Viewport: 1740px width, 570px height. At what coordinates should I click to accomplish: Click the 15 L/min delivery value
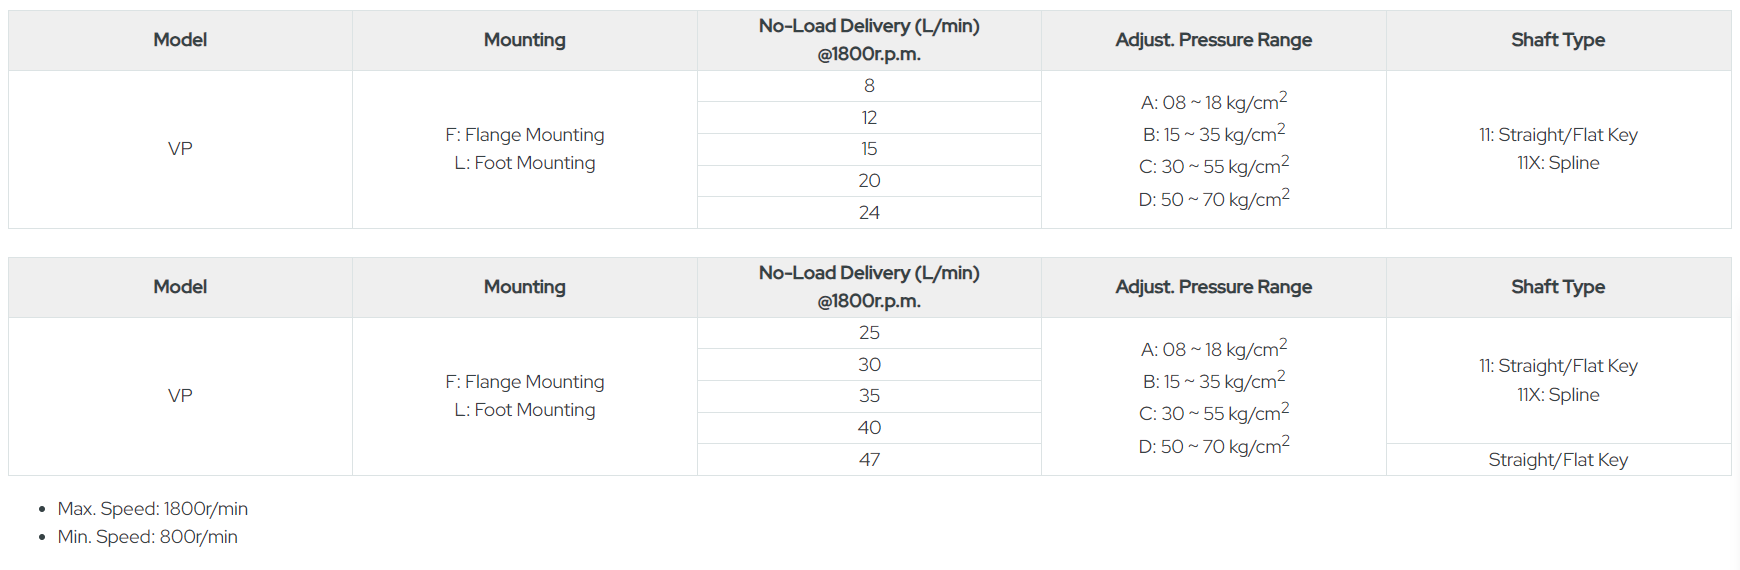pos(869,149)
